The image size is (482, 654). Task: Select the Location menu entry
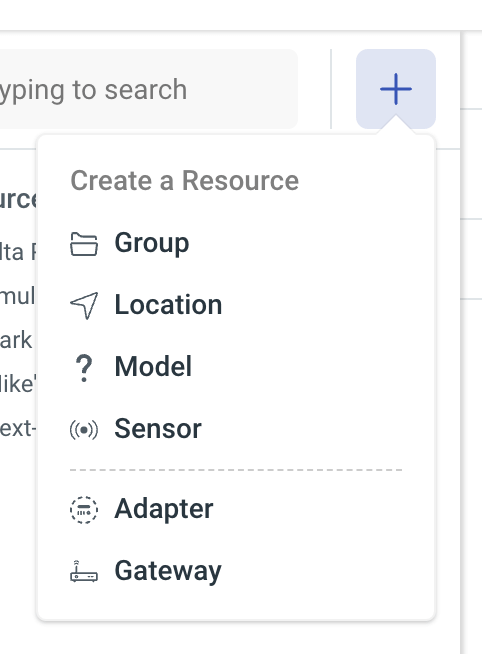coord(236,305)
